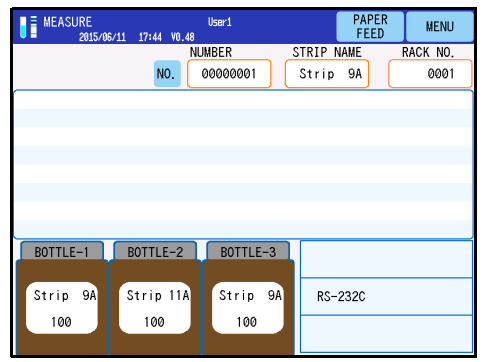This screenshot has height=362, width=486.
Task: Tap BOTTLE-2 Strip 11A 100 label
Action: (x=155, y=308)
